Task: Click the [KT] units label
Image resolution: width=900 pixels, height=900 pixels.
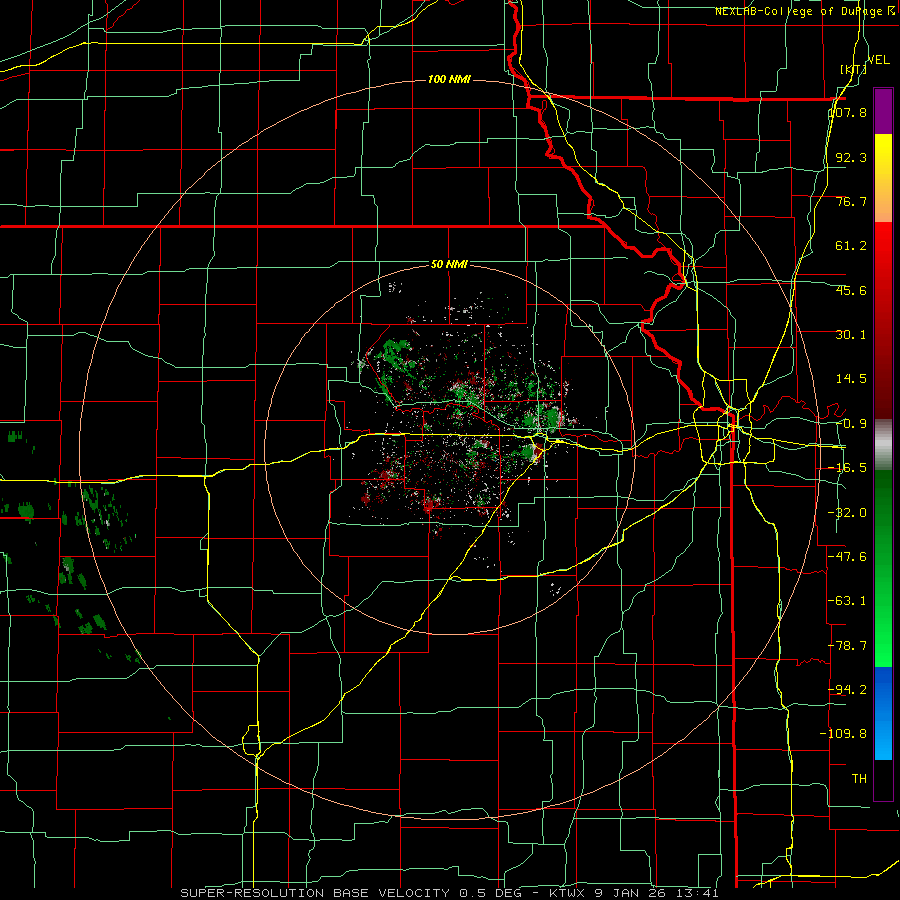Action: pos(853,69)
